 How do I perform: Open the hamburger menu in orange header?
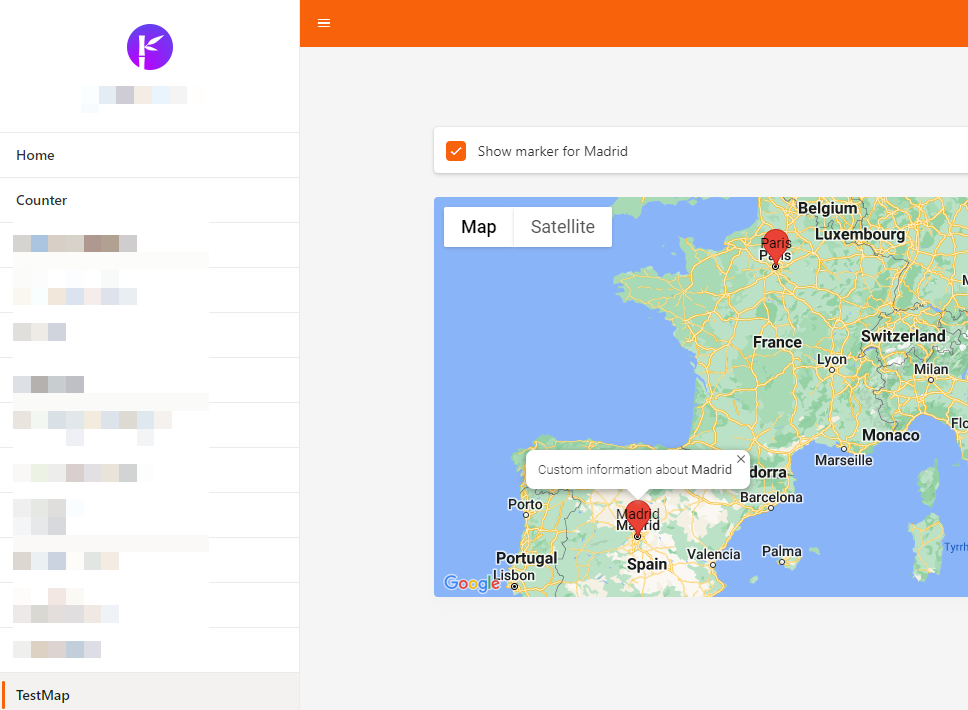click(x=324, y=23)
